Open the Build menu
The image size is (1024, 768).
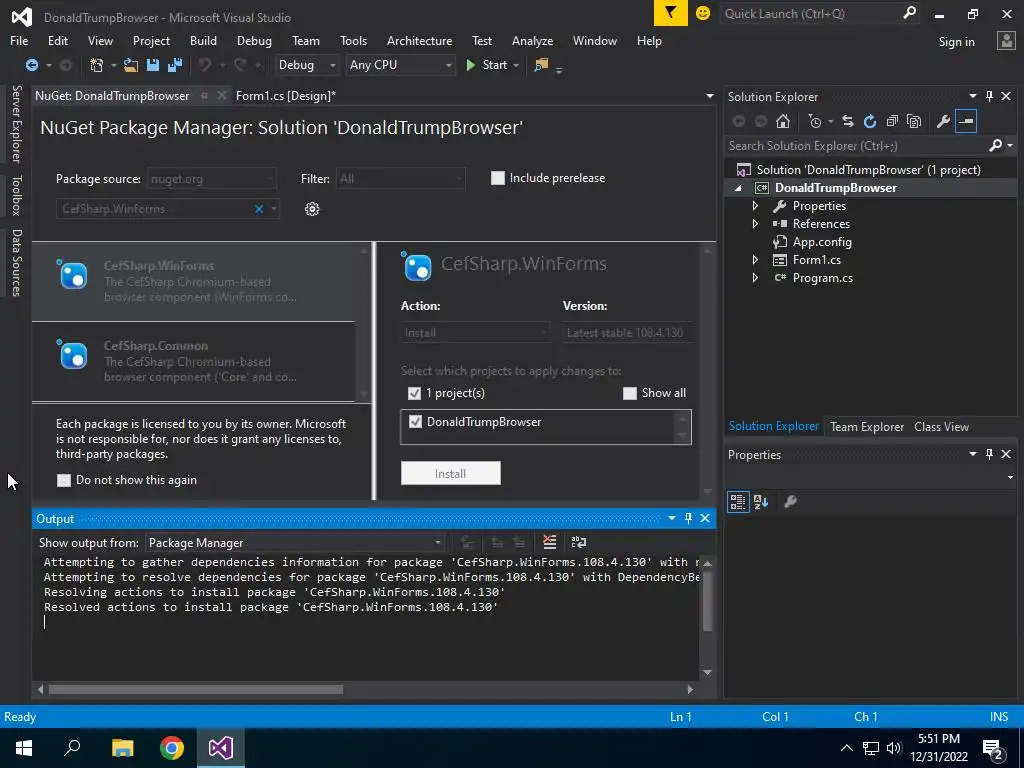203,40
